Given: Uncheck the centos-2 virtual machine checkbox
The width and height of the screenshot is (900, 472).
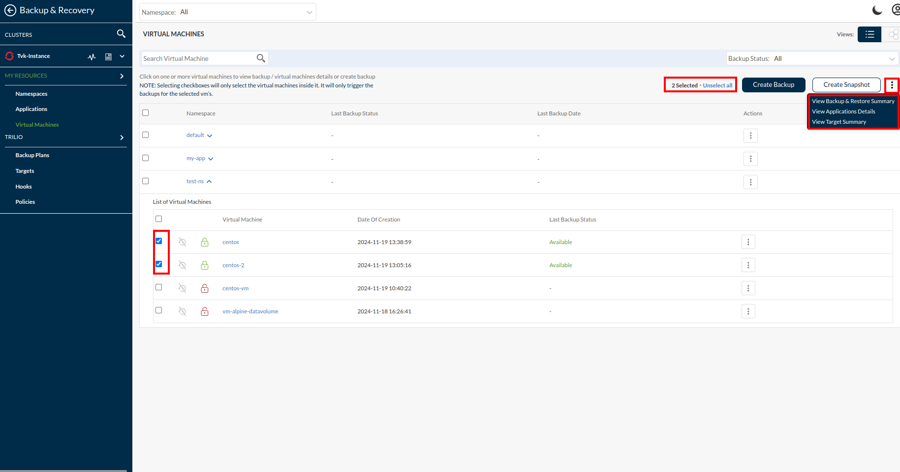Looking at the screenshot, I should 159,265.
